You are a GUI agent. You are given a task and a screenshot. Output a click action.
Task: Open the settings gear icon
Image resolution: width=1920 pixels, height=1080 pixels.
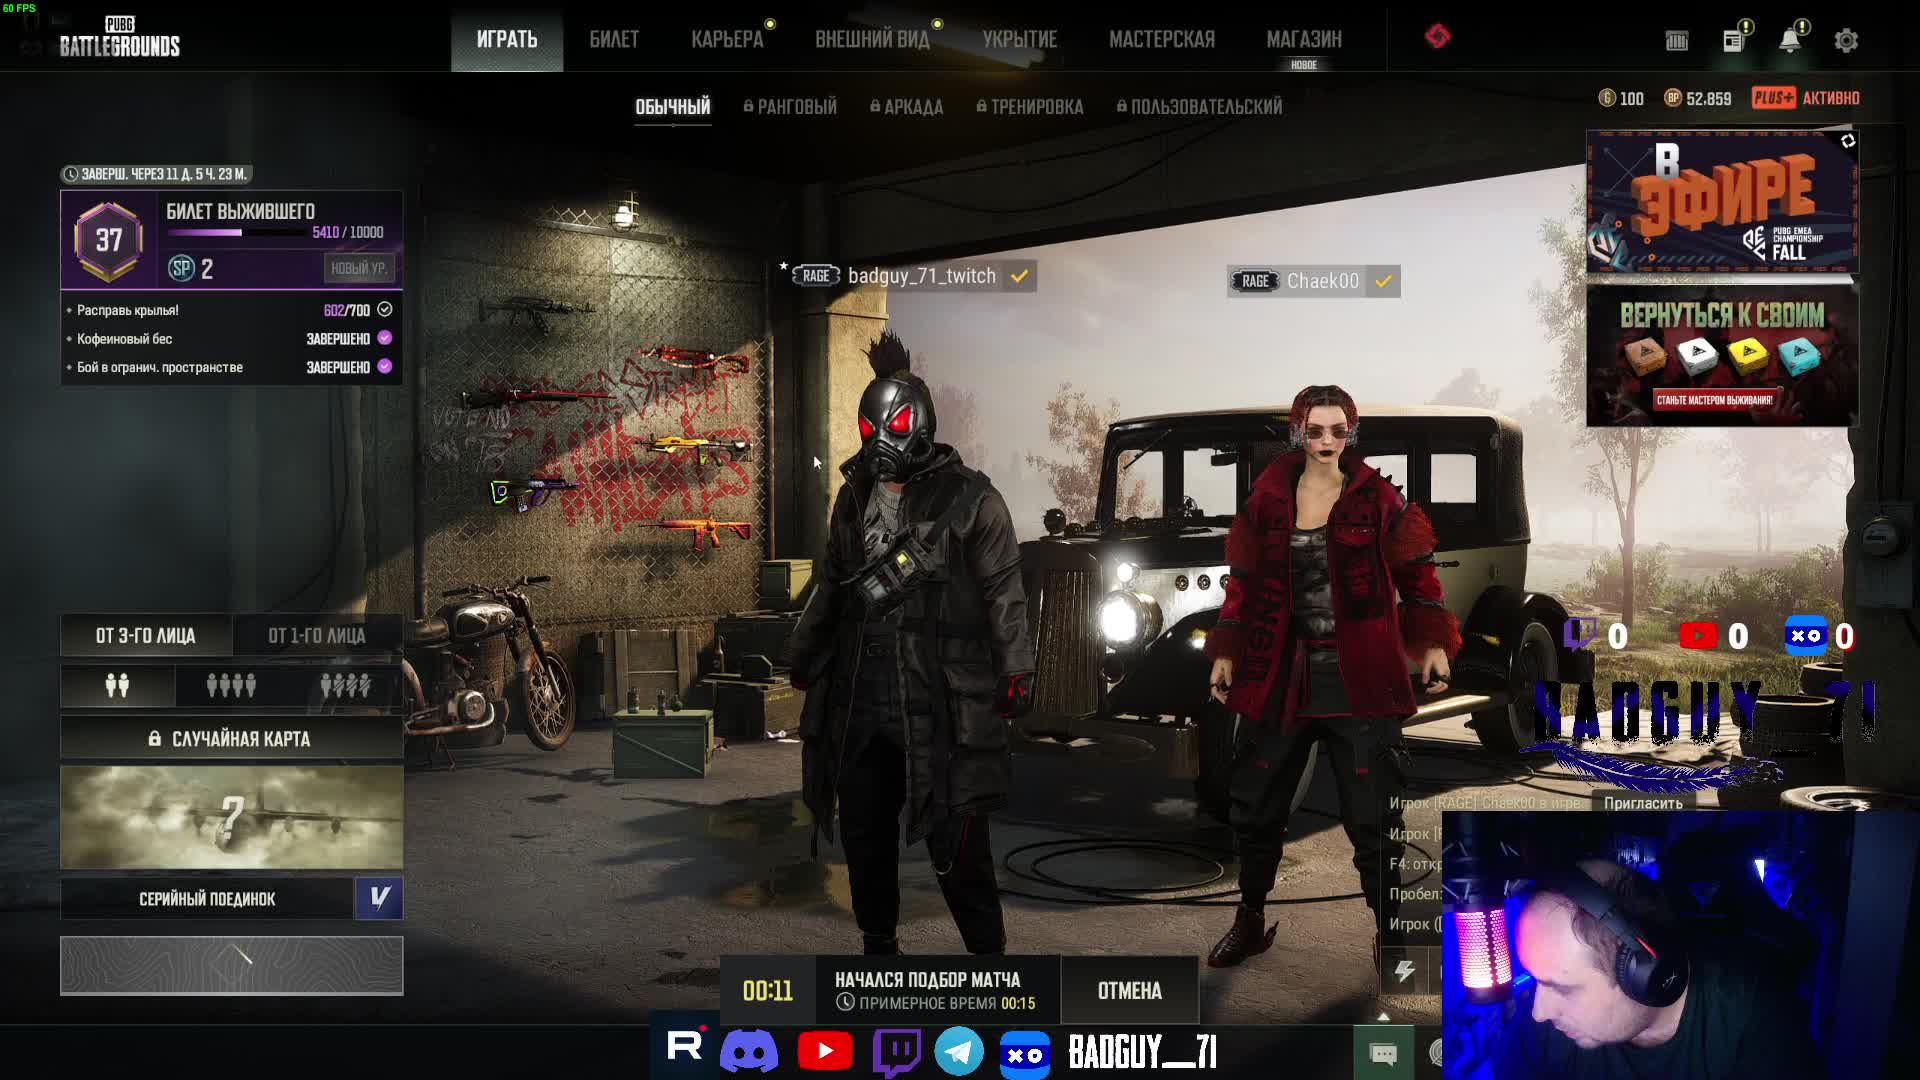click(x=1846, y=41)
